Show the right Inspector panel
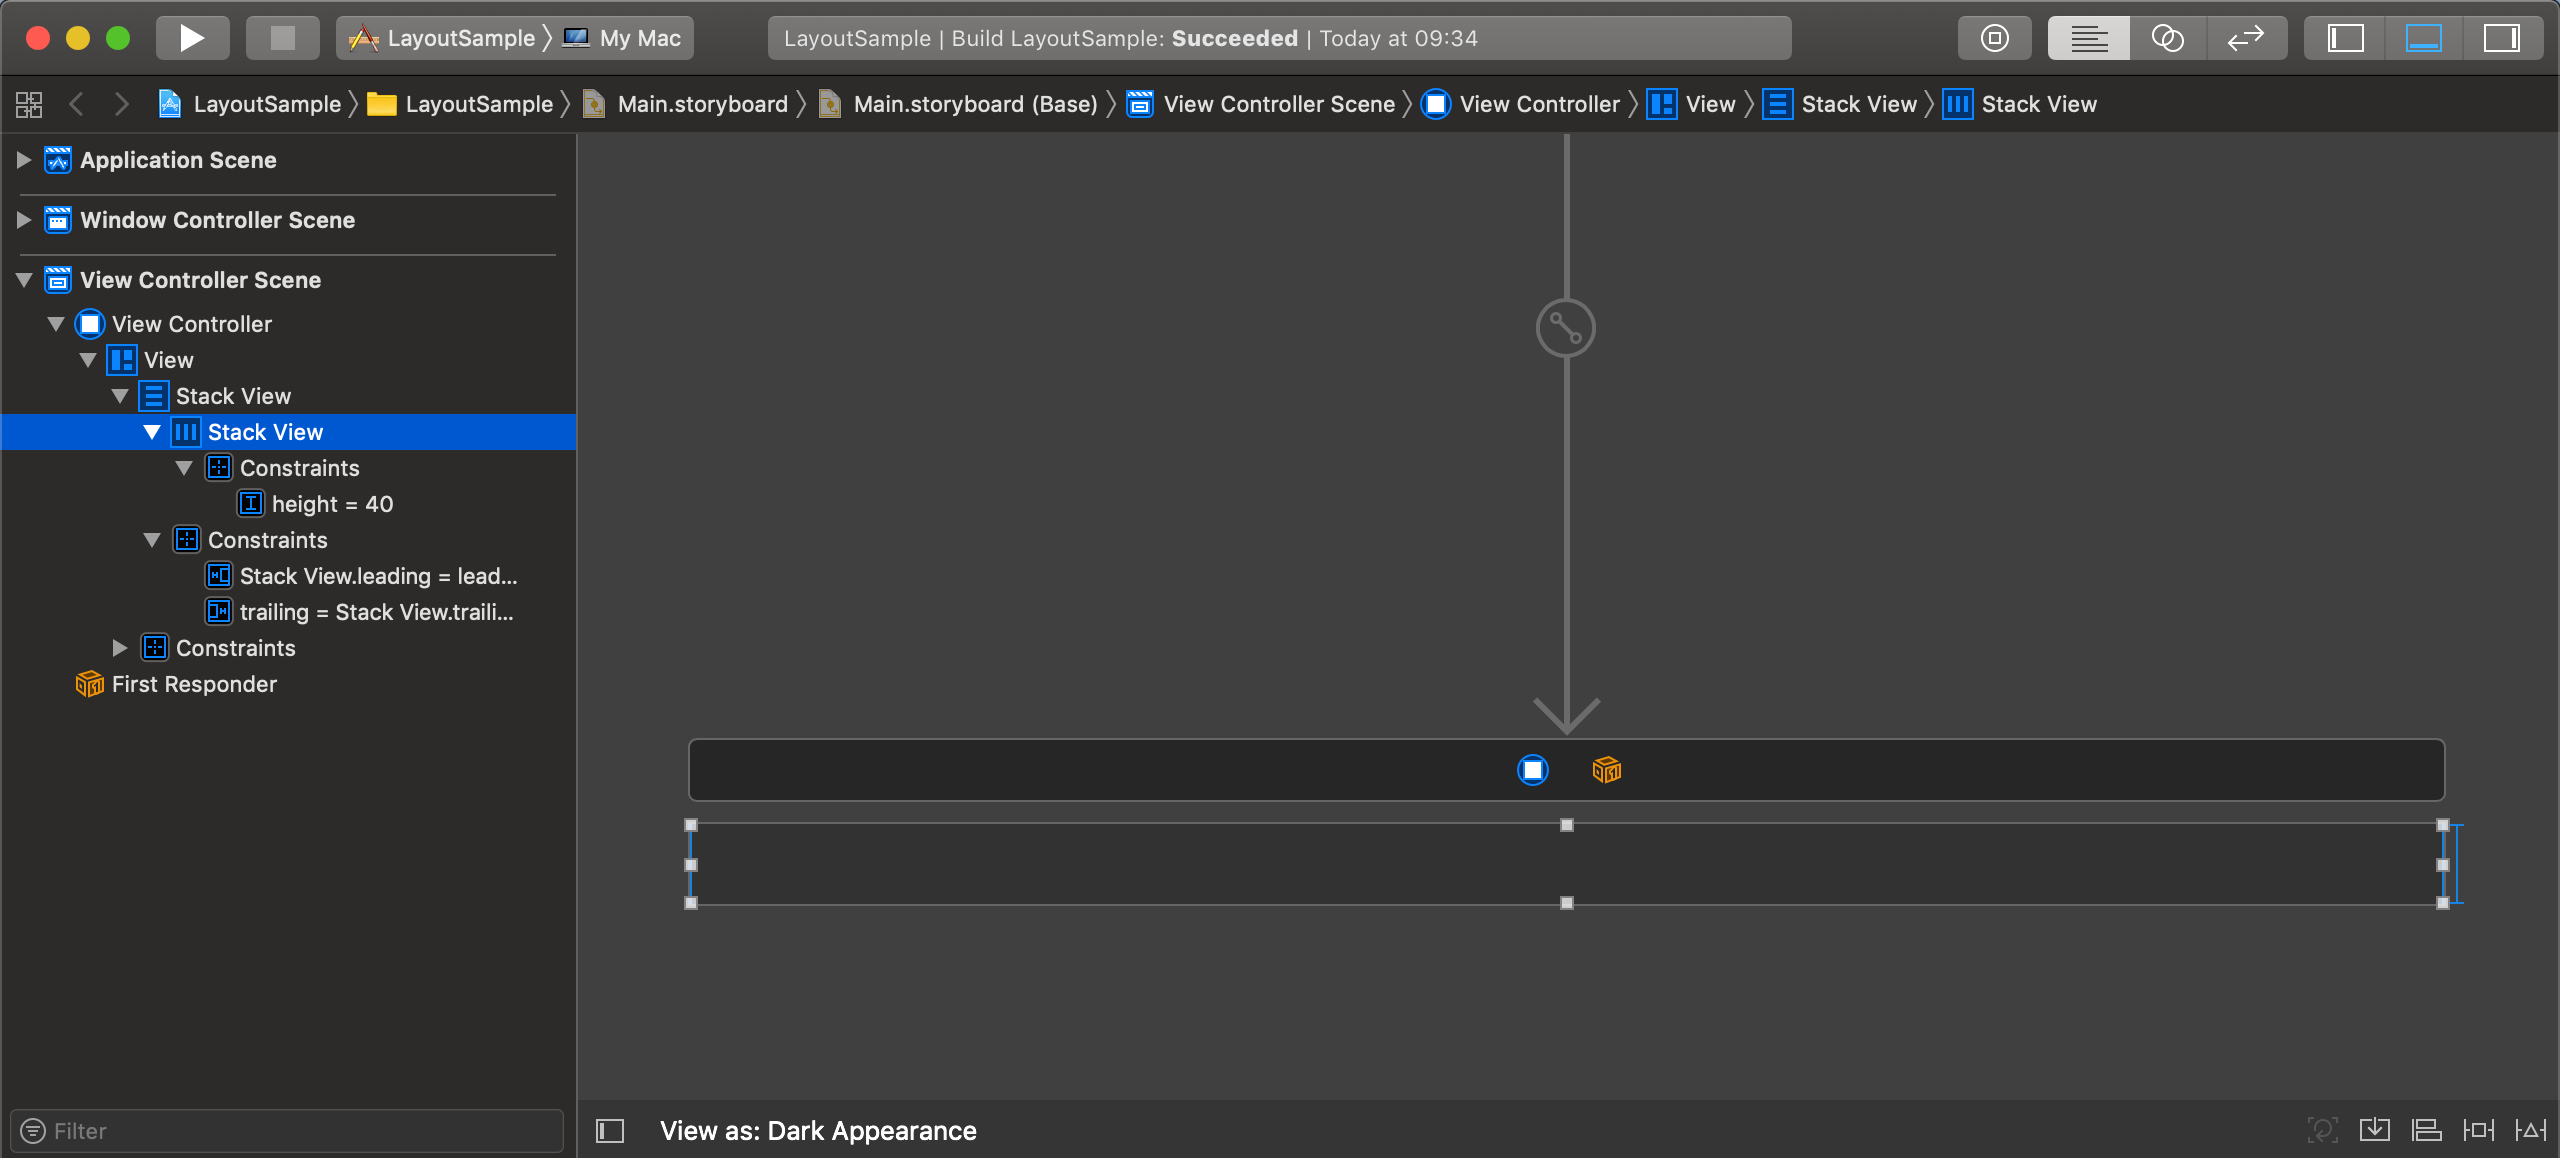Image resolution: width=2560 pixels, height=1158 pixels. pos(2502,38)
